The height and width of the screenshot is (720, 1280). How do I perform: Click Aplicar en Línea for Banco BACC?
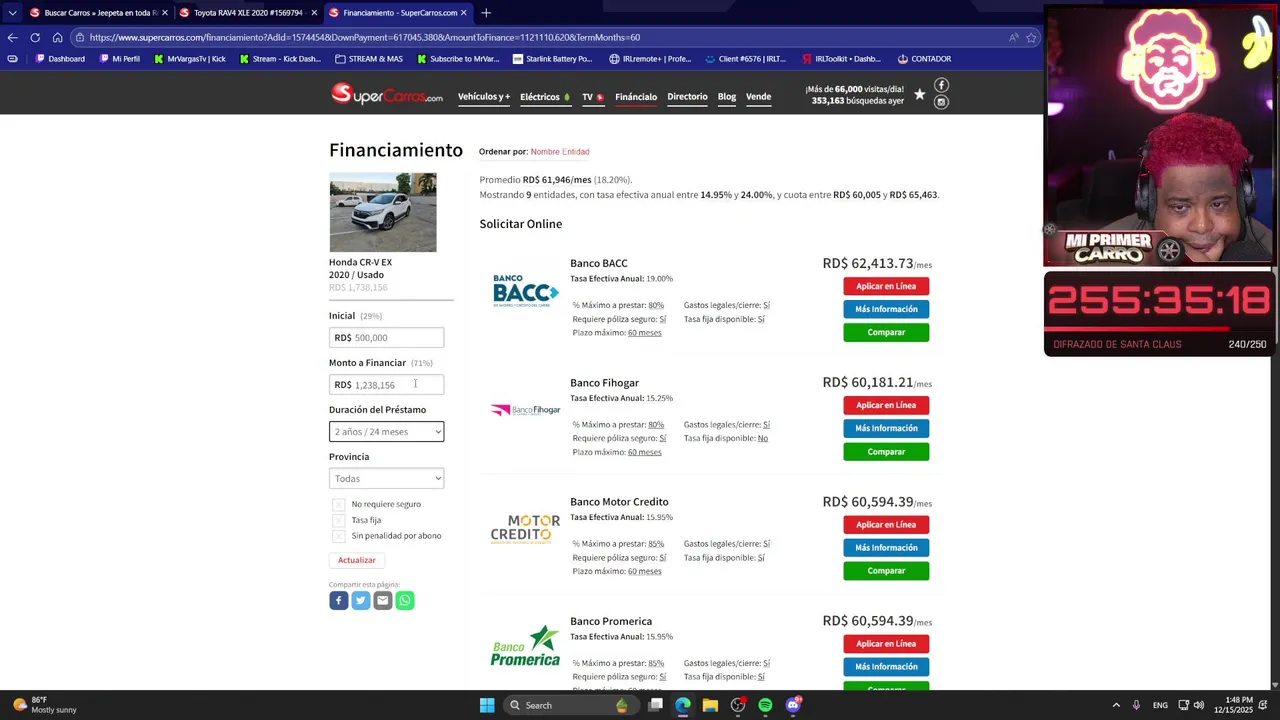(x=886, y=286)
